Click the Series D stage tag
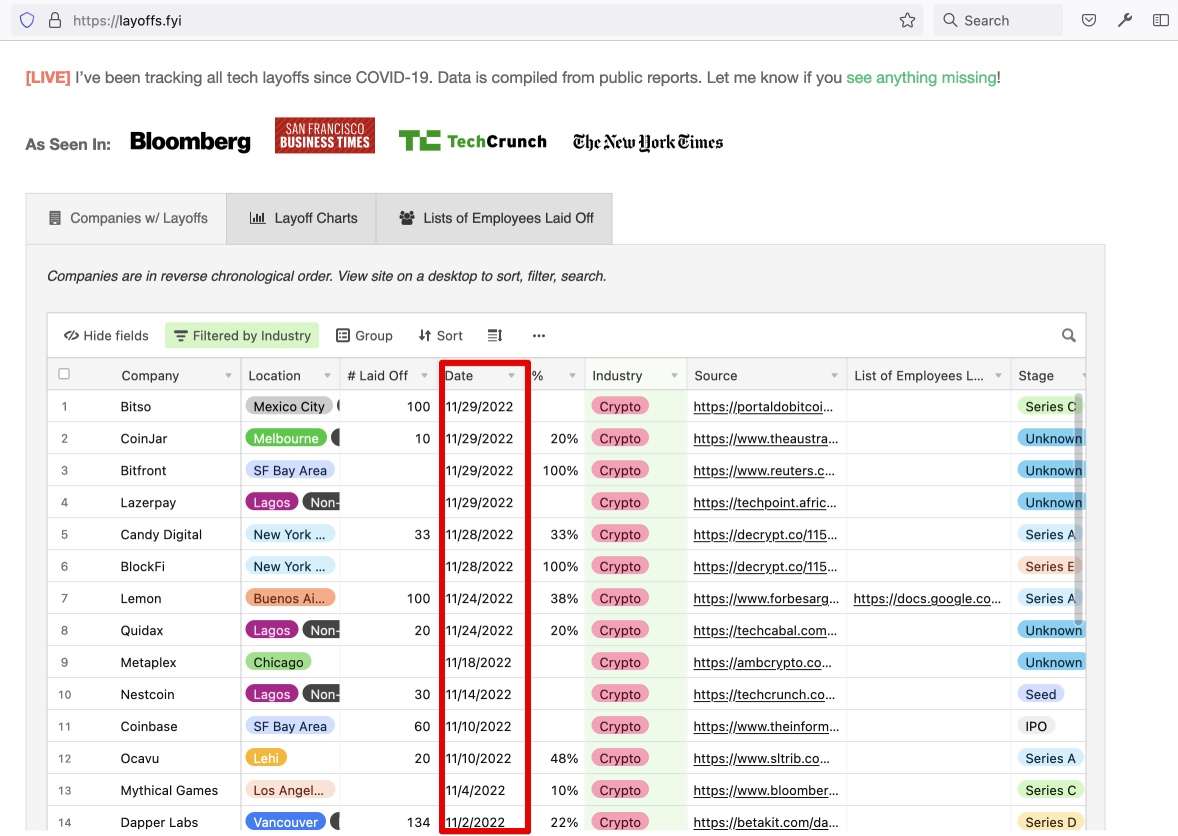1178x836 pixels. click(x=1050, y=822)
